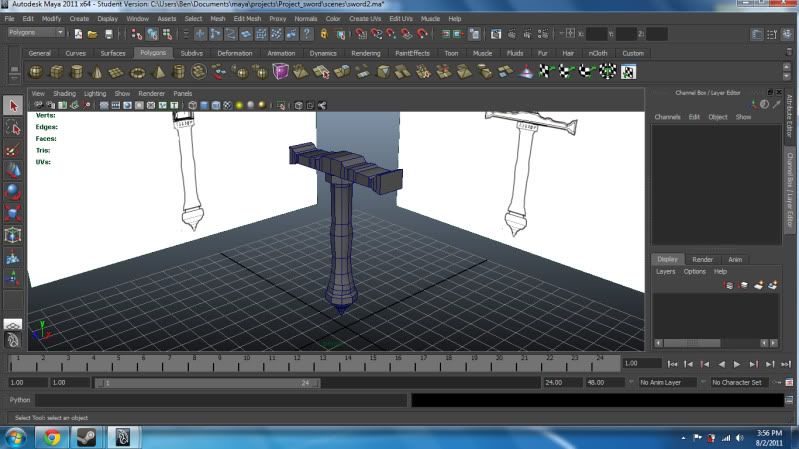This screenshot has width=799, height=449.
Task: Open the No Anim Layer dropdown
Action: 668,382
